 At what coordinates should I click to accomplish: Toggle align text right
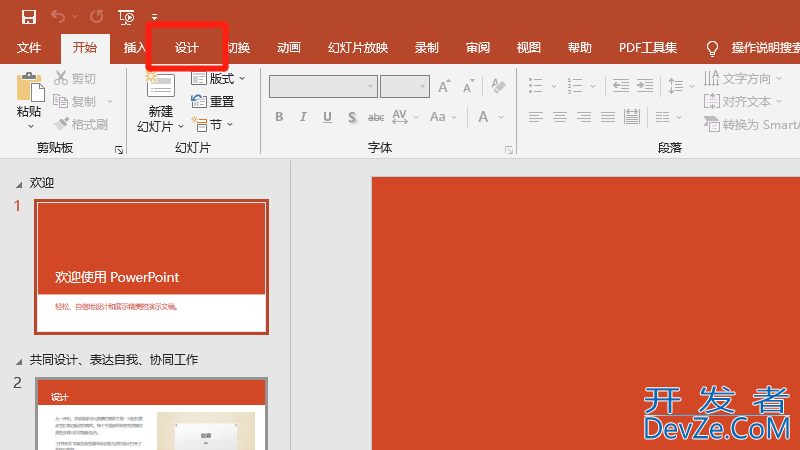click(584, 117)
